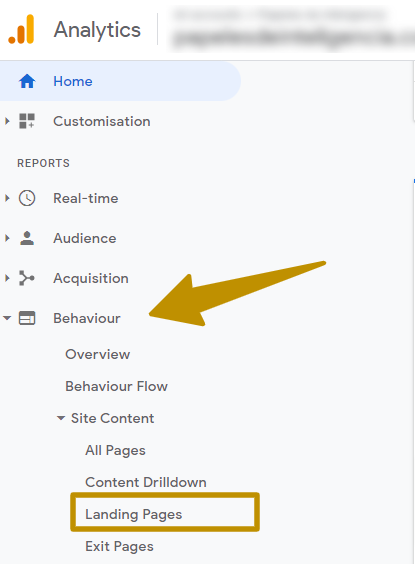Collapse the Site Content submenu arrow
Viewport: 415px width, 564px height.
tap(61, 418)
